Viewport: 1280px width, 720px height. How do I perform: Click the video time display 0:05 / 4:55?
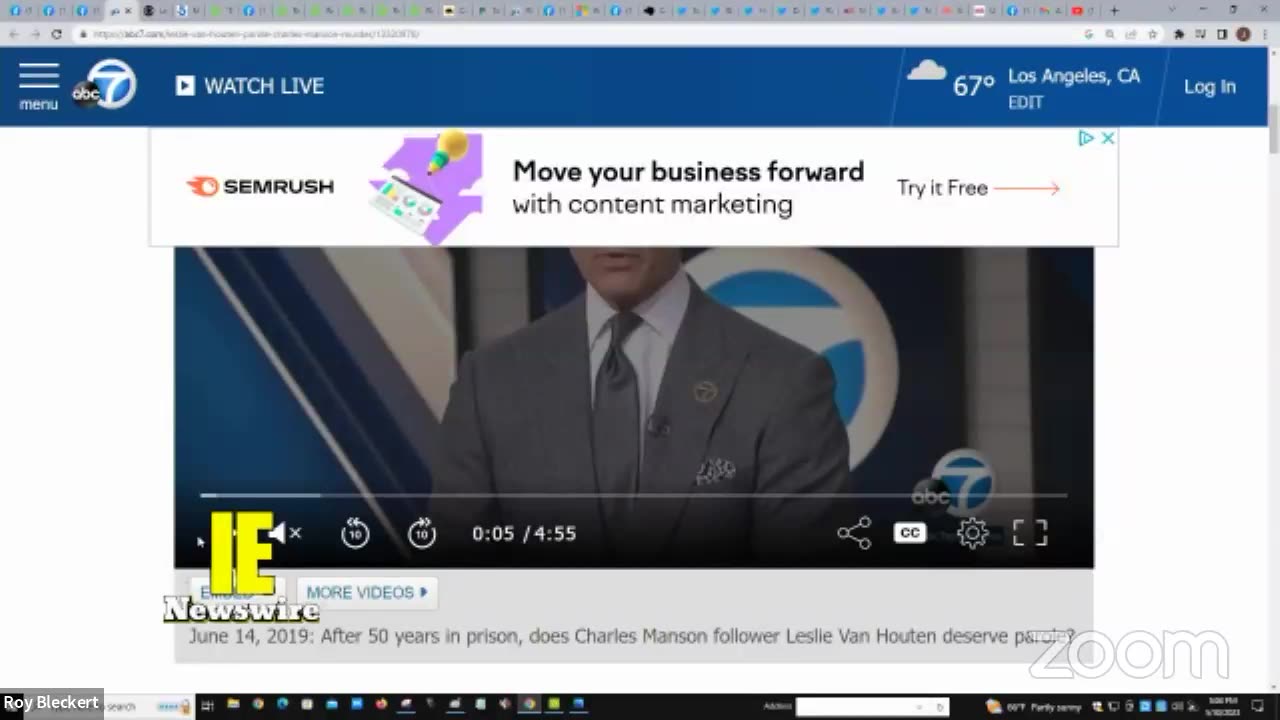[524, 533]
